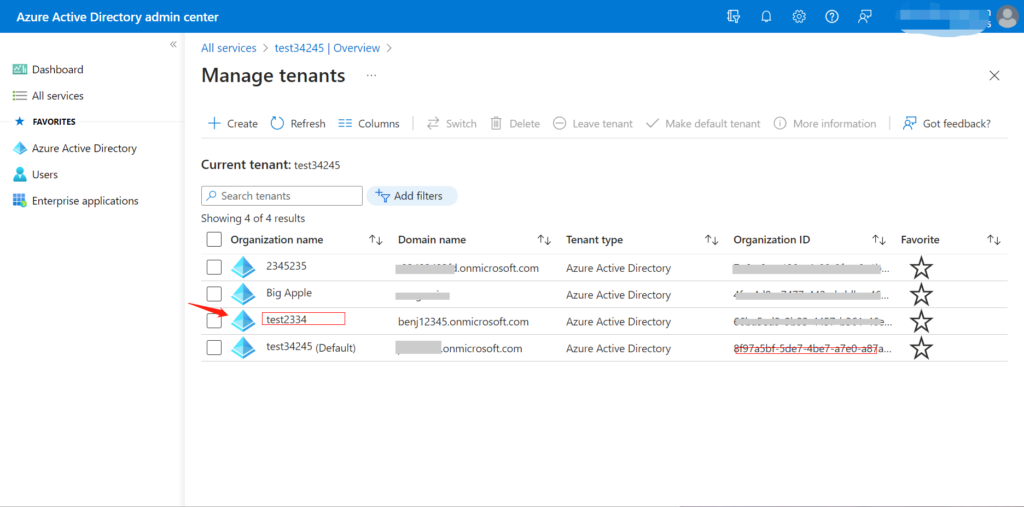Click the feedback icon in top header
The image size is (1024, 507).
(x=865, y=17)
